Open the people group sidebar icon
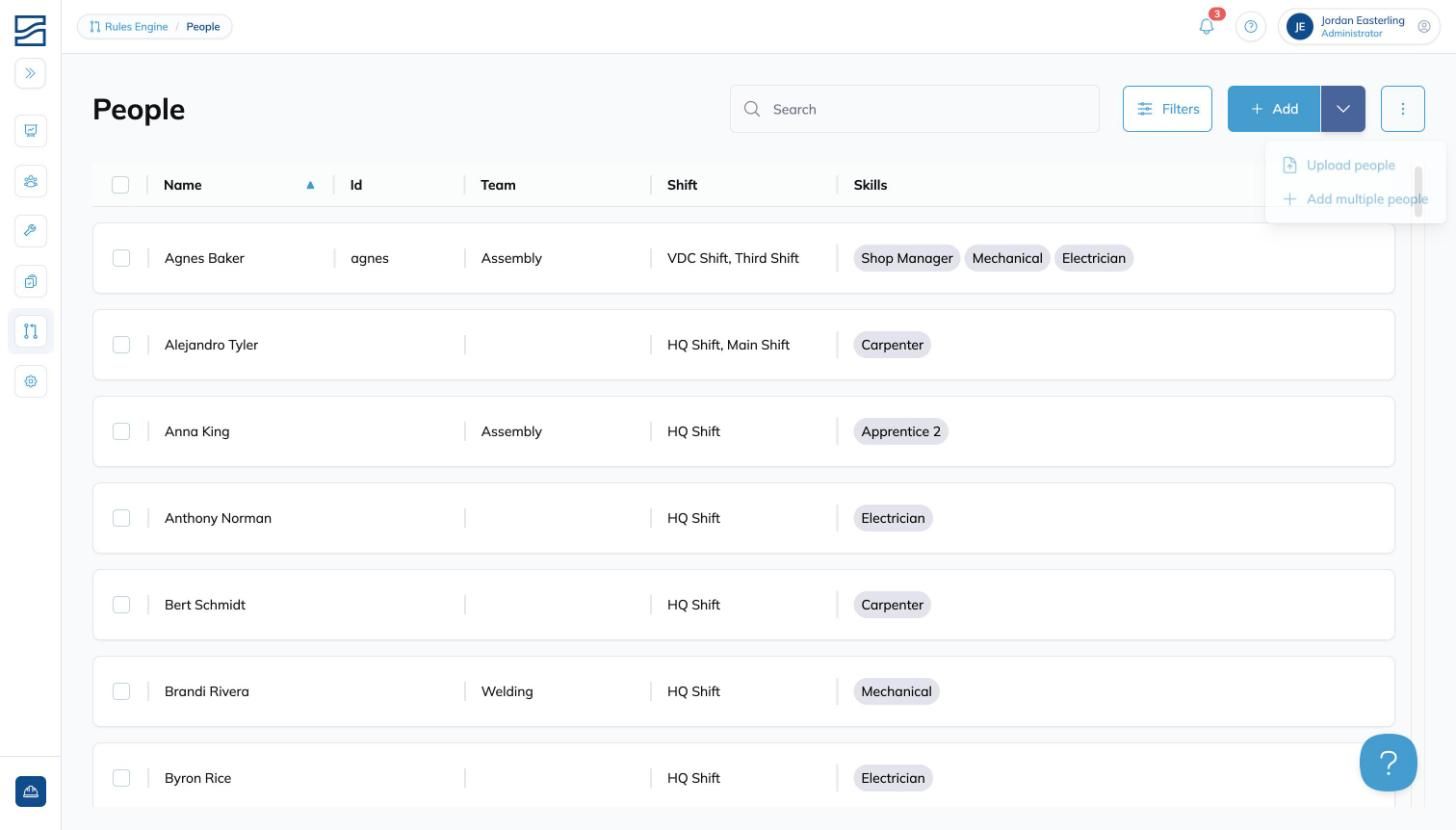This screenshot has height=830, width=1456. pyautogui.click(x=30, y=181)
